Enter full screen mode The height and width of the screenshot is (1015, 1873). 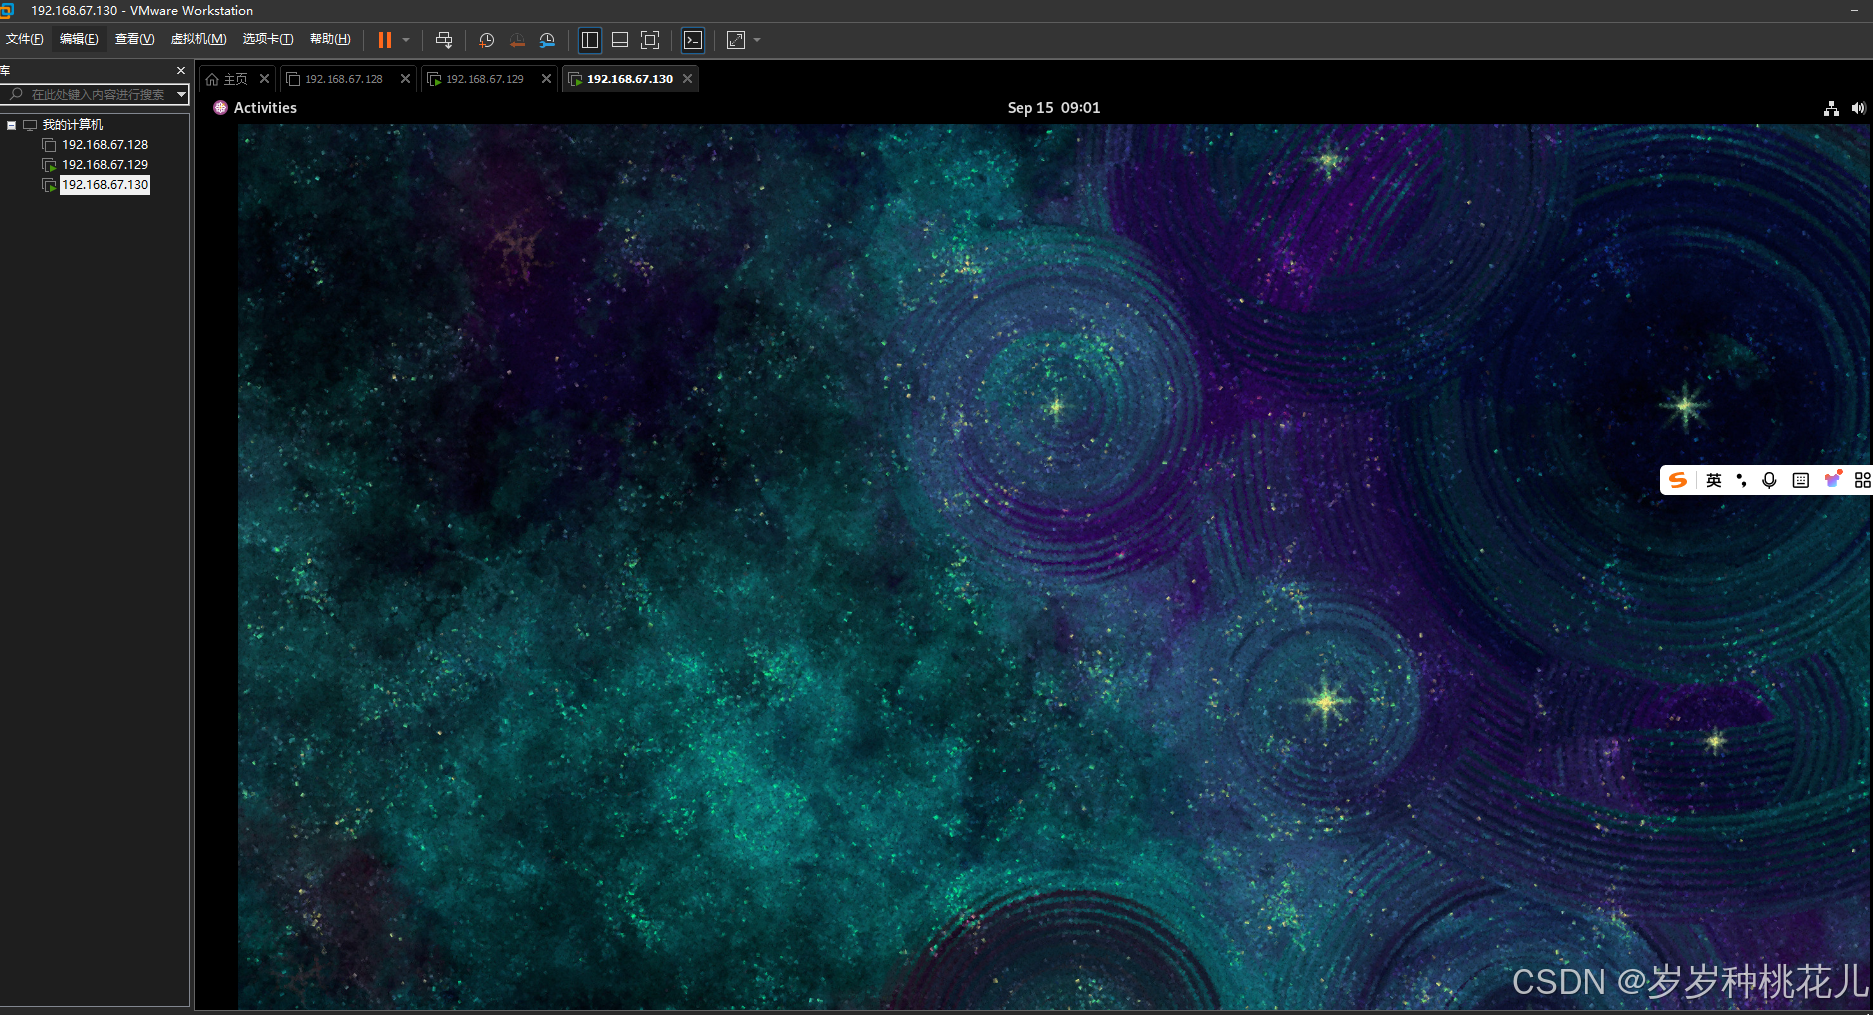(650, 40)
